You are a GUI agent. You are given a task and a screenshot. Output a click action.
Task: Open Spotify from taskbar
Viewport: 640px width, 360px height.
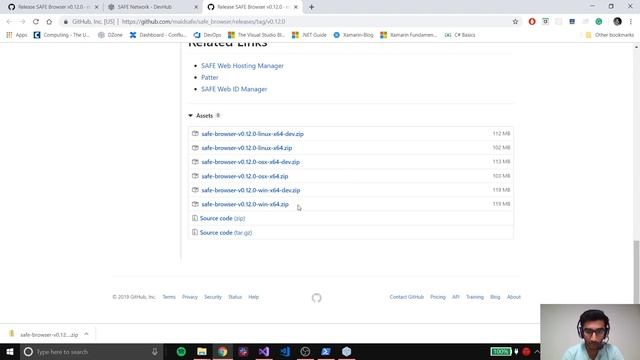pos(181,352)
